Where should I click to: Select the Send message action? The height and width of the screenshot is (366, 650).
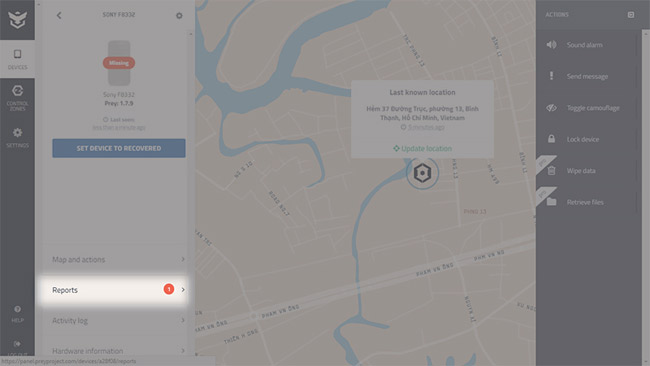tap(586, 76)
